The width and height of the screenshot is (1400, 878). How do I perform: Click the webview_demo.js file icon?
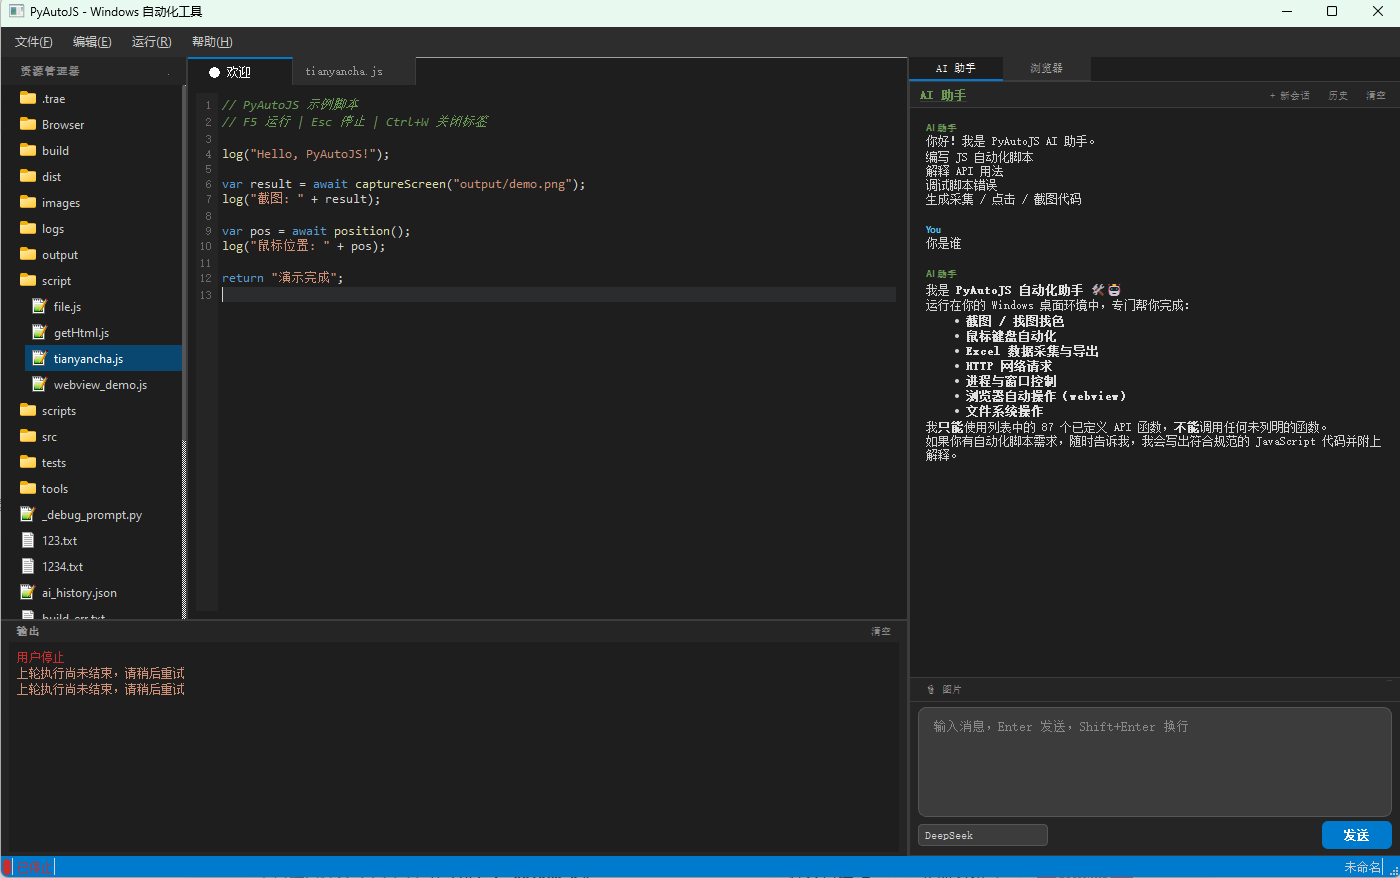tap(39, 384)
